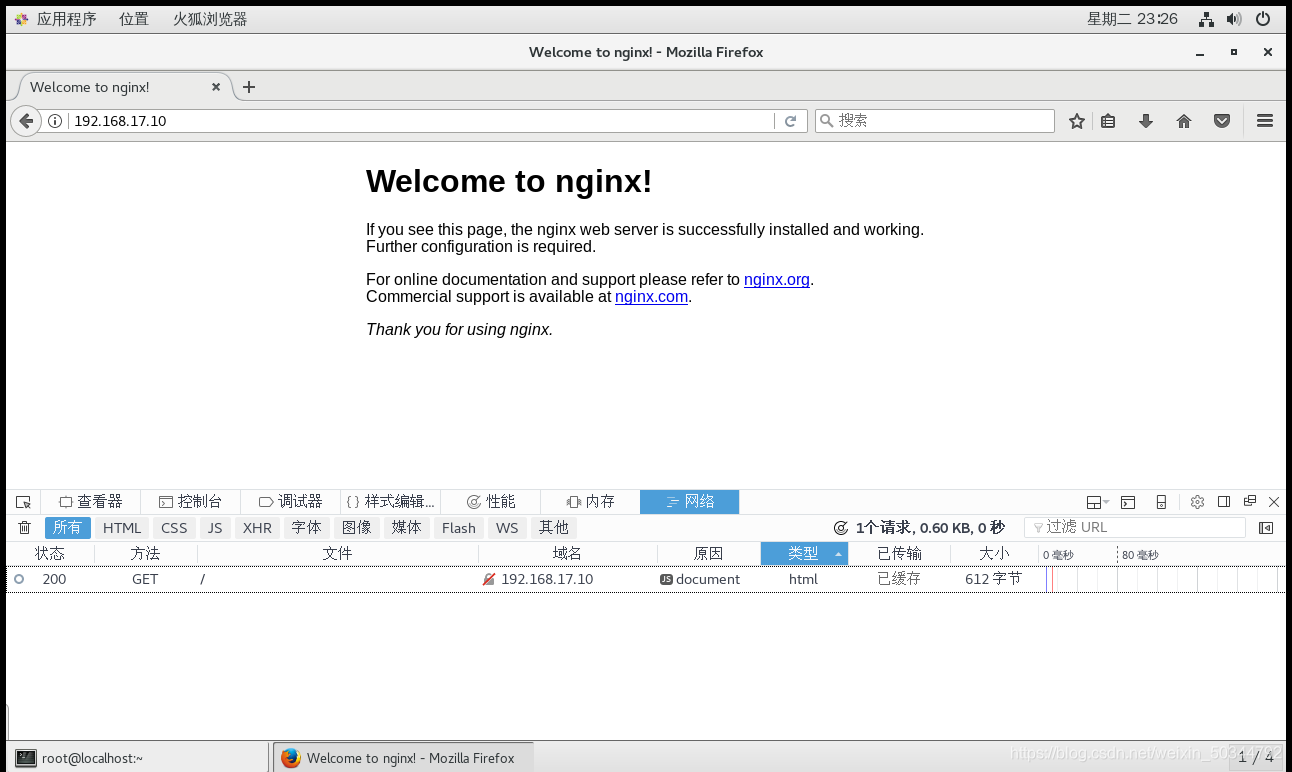Toggle the JS network filter
The height and width of the screenshot is (772, 1292).
(215, 528)
